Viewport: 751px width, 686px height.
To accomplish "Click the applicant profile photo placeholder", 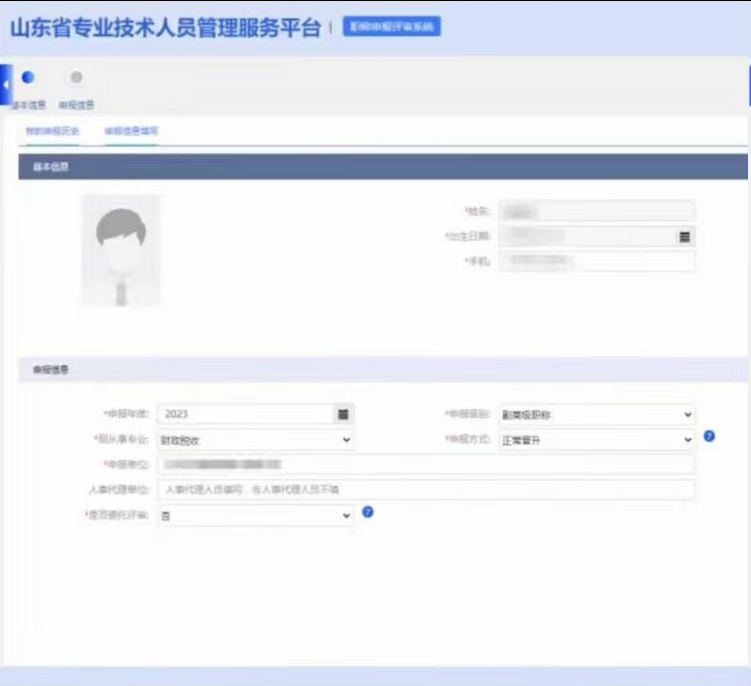I will 121,249.
